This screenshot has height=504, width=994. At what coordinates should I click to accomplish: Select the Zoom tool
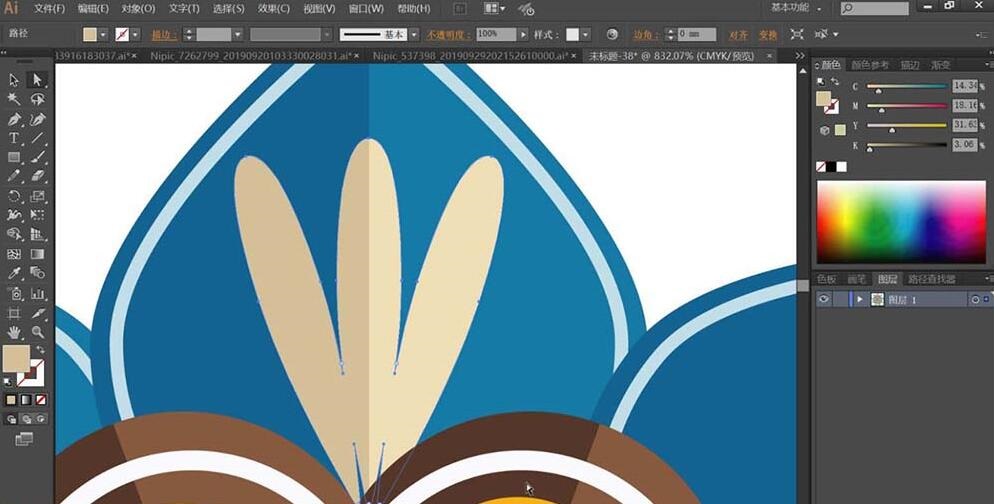coord(37,332)
